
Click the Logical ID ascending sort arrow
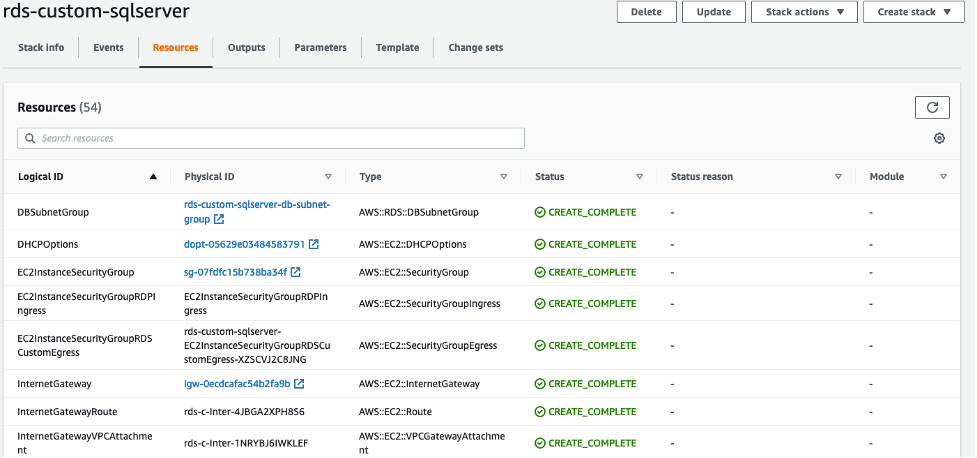coord(153,177)
